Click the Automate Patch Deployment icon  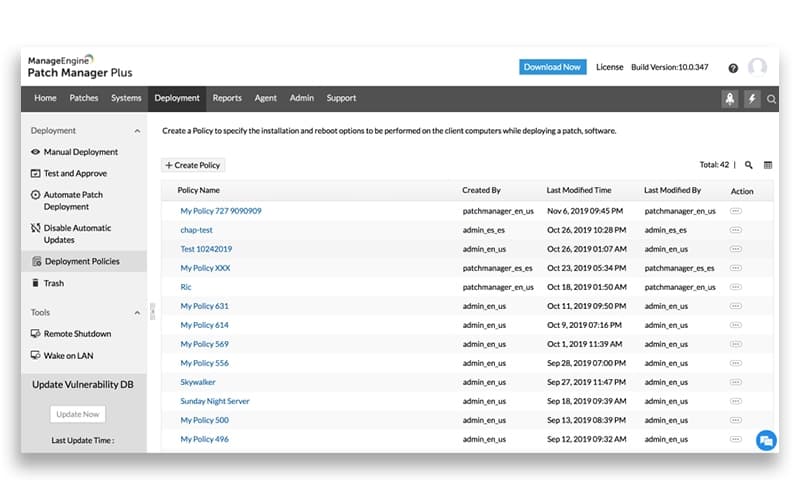click(x=35, y=195)
